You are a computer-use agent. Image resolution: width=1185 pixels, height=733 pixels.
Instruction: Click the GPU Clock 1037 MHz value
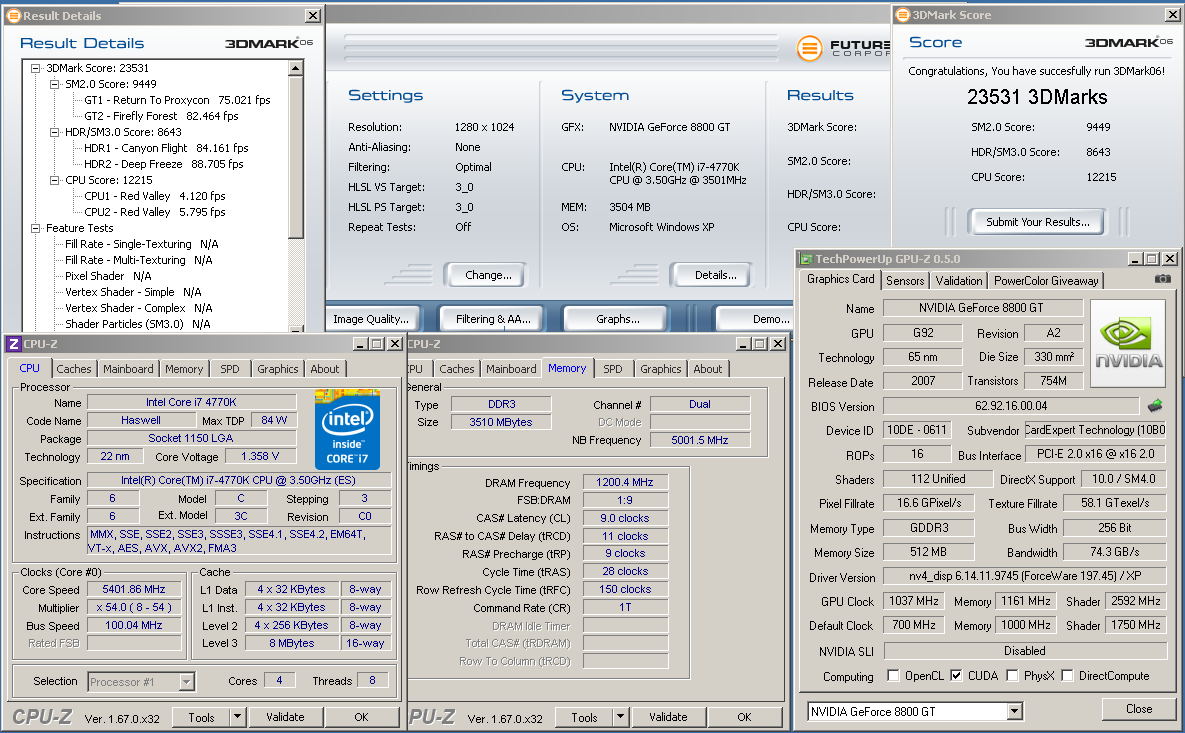pyautogui.click(x=914, y=601)
